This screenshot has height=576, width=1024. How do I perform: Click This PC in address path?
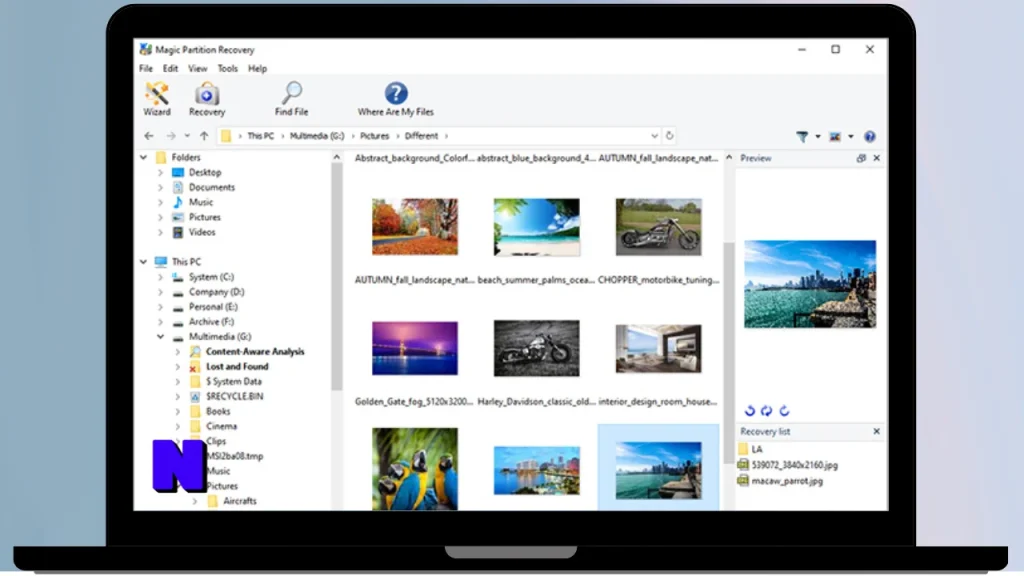[x=261, y=136]
